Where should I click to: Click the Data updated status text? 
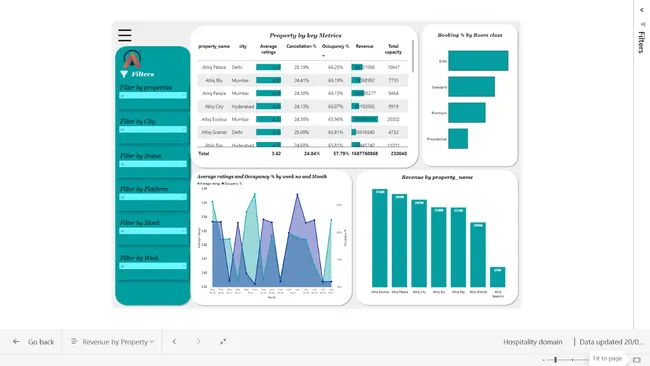(611, 342)
